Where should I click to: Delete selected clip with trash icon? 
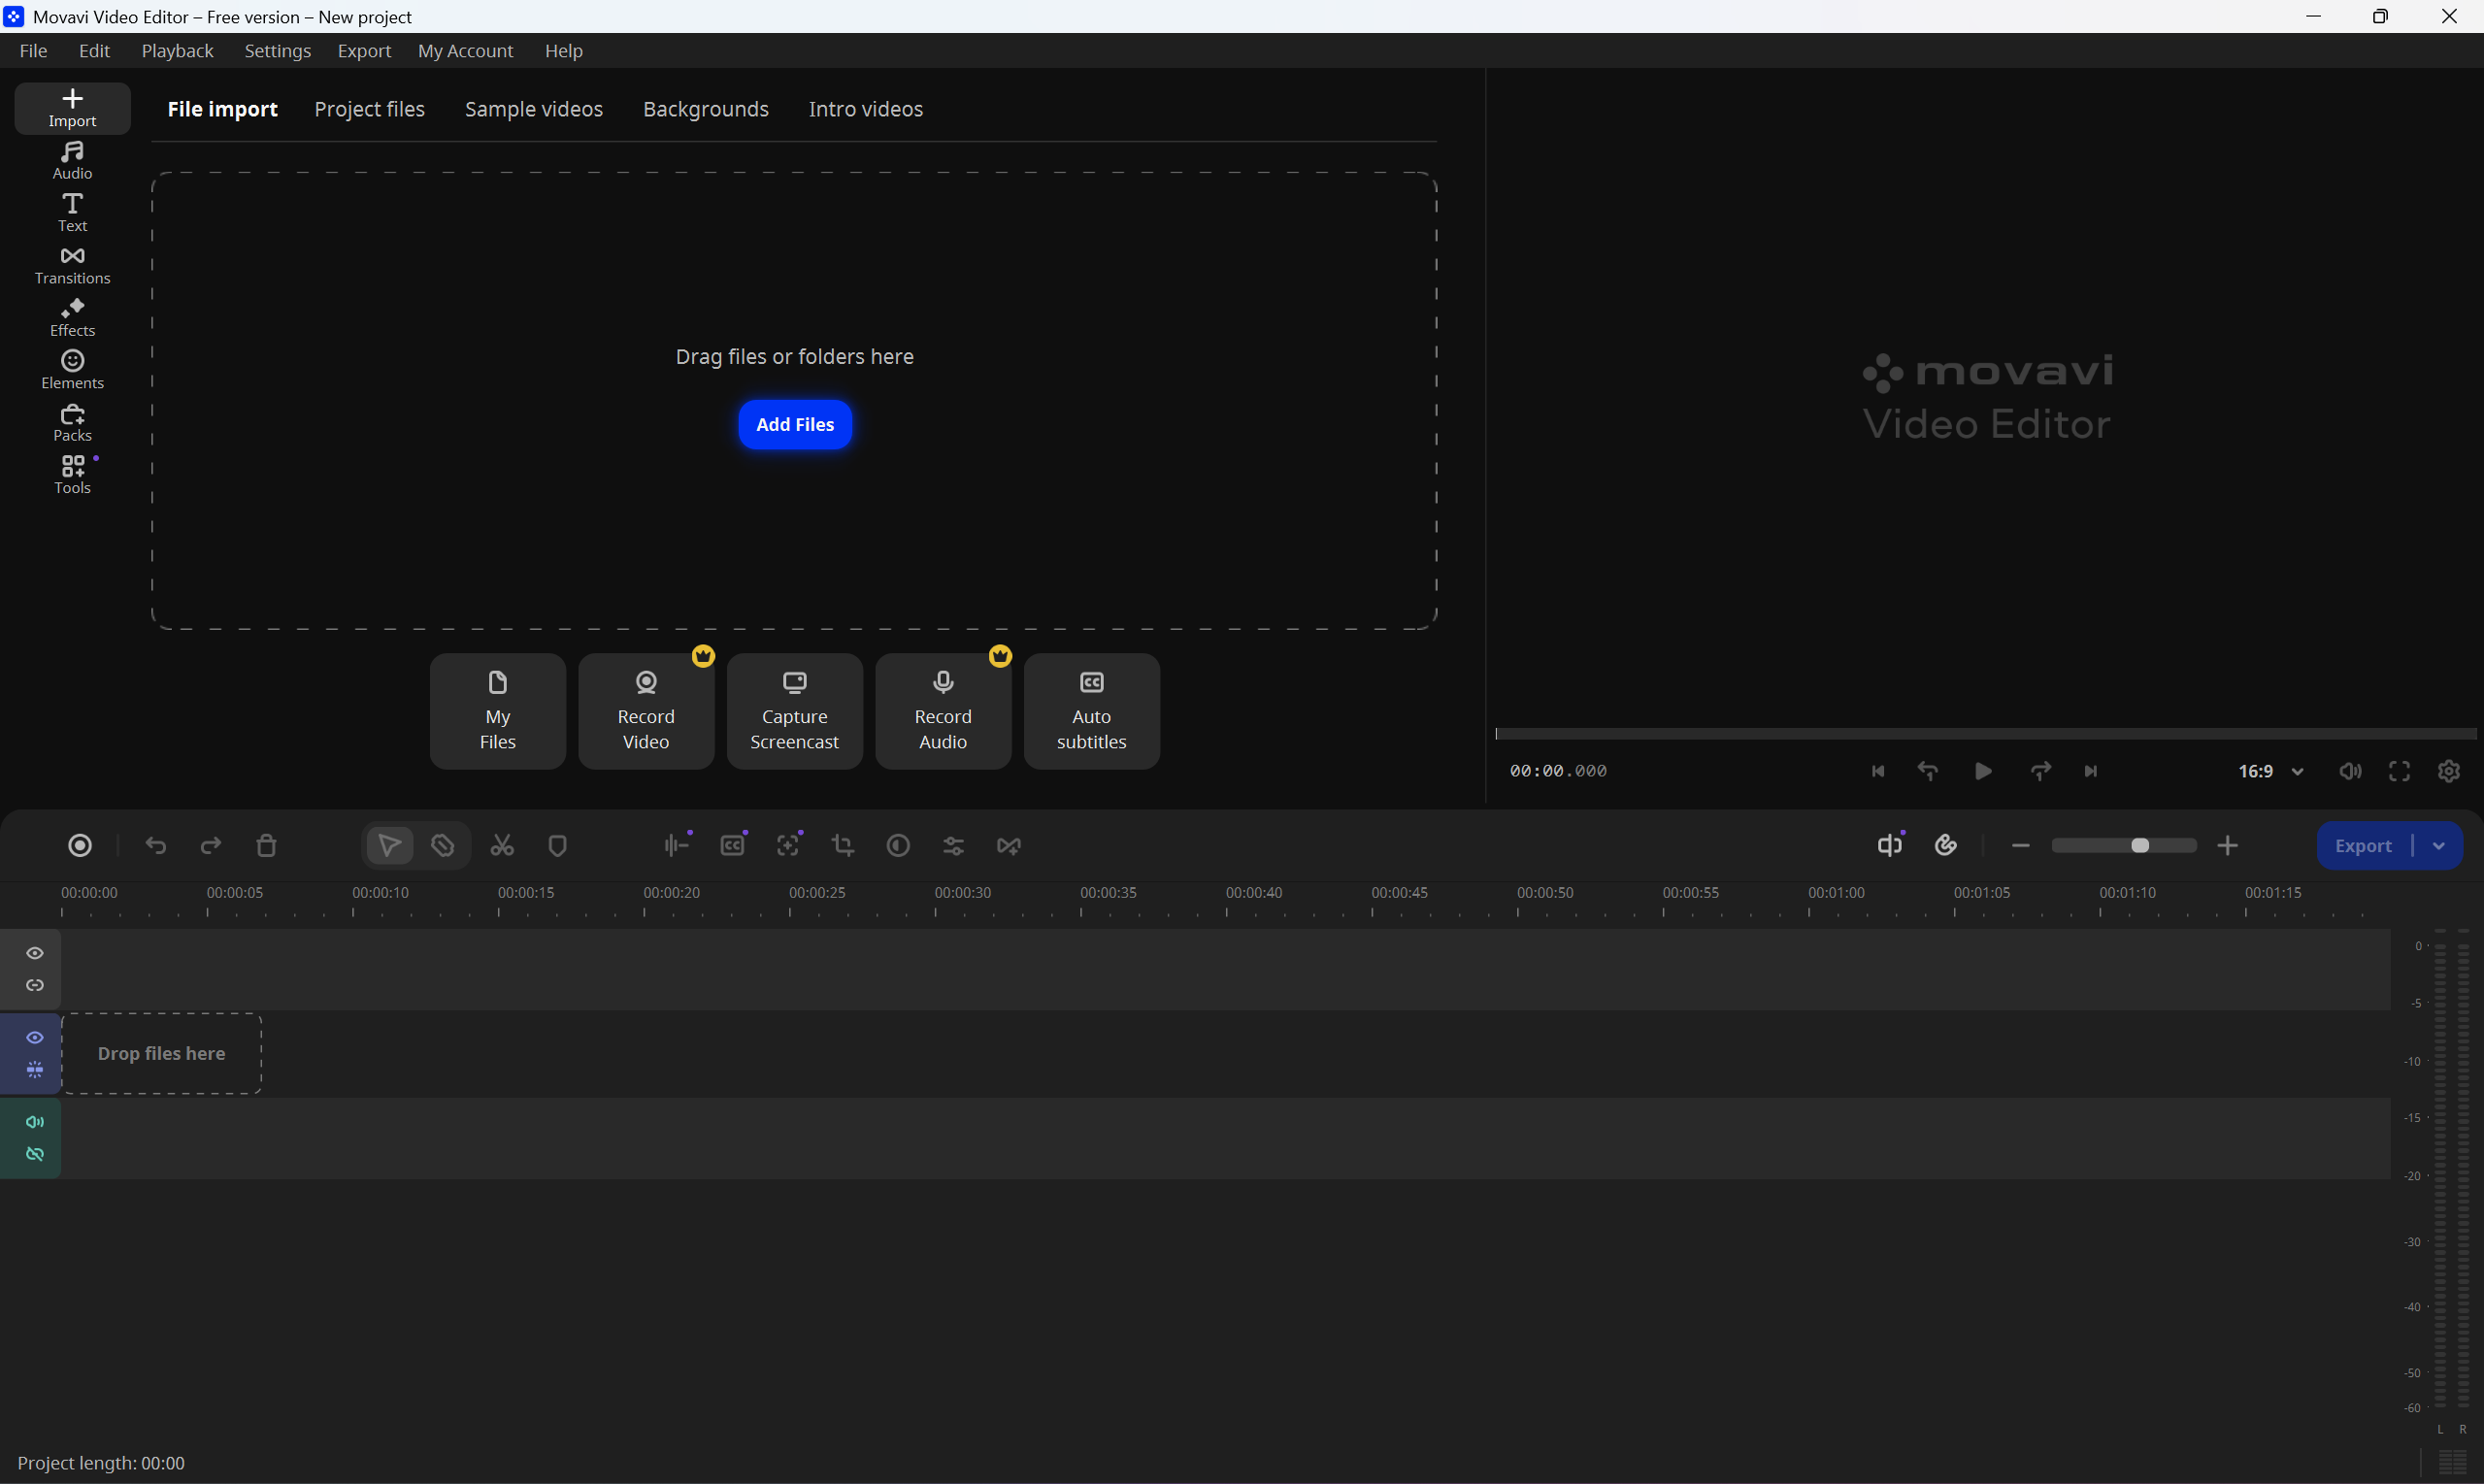click(x=266, y=845)
